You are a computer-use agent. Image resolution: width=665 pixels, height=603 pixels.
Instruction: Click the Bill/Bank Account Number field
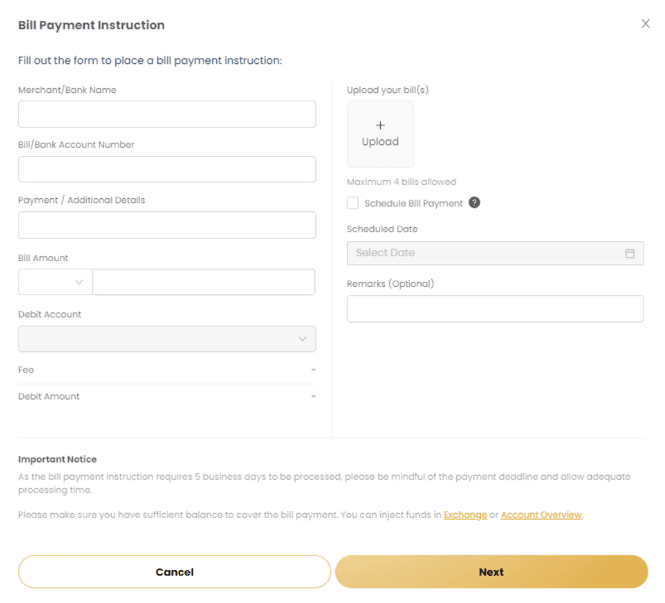(x=167, y=170)
